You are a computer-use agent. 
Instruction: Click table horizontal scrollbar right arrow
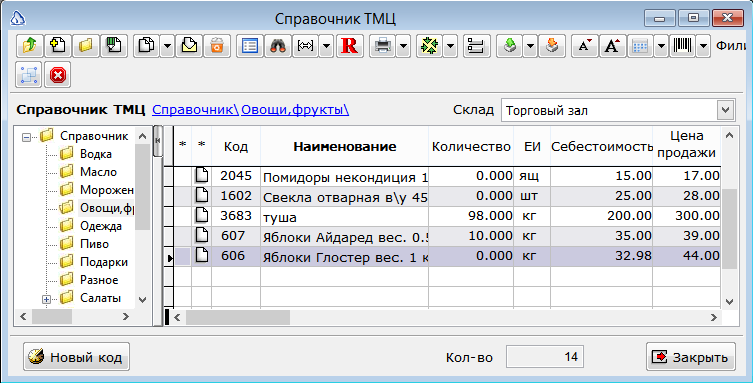714,317
